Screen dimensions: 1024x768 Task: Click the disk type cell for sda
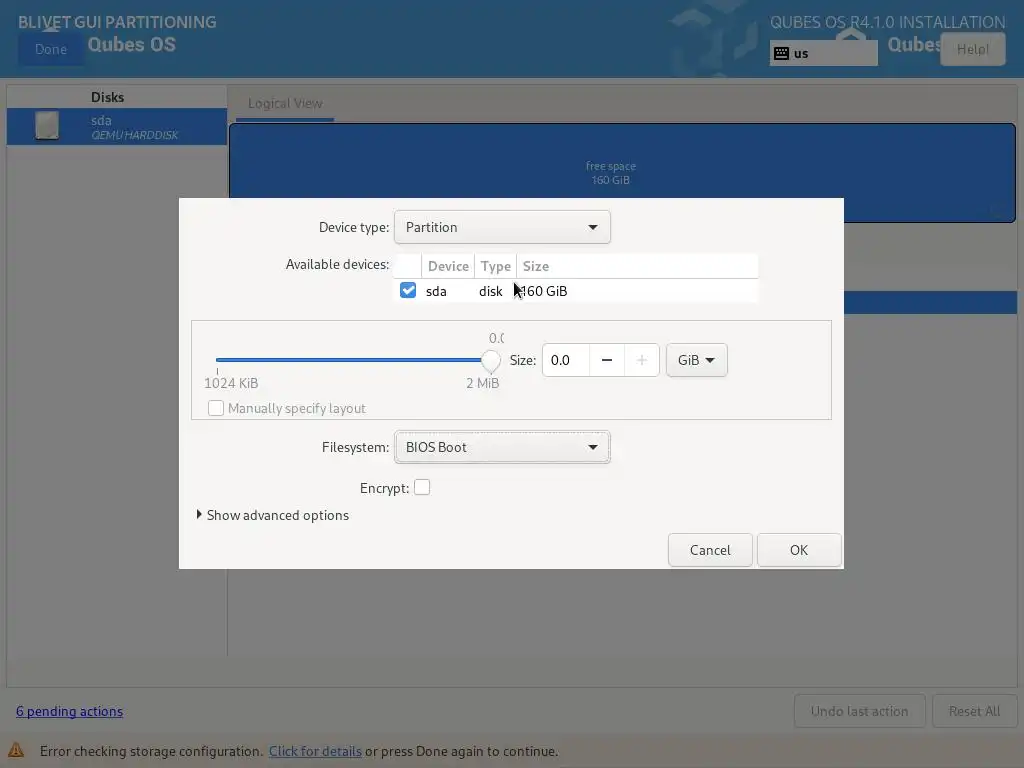(x=490, y=291)
